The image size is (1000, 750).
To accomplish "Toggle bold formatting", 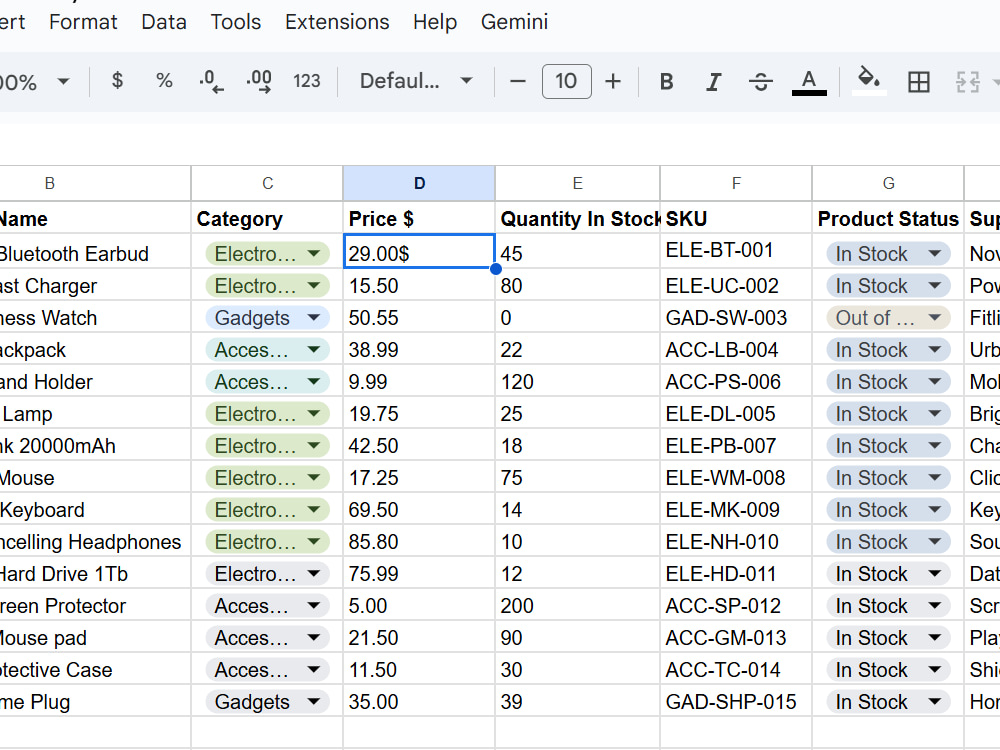I will 666,81.
